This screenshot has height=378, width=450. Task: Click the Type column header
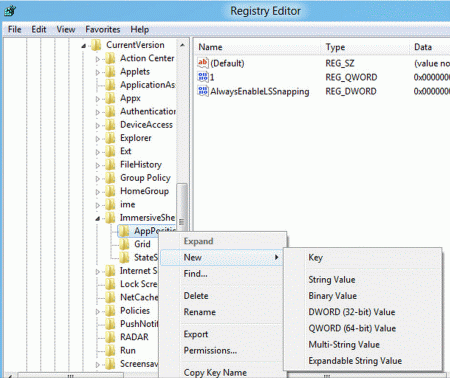click(x=366, y=47)
